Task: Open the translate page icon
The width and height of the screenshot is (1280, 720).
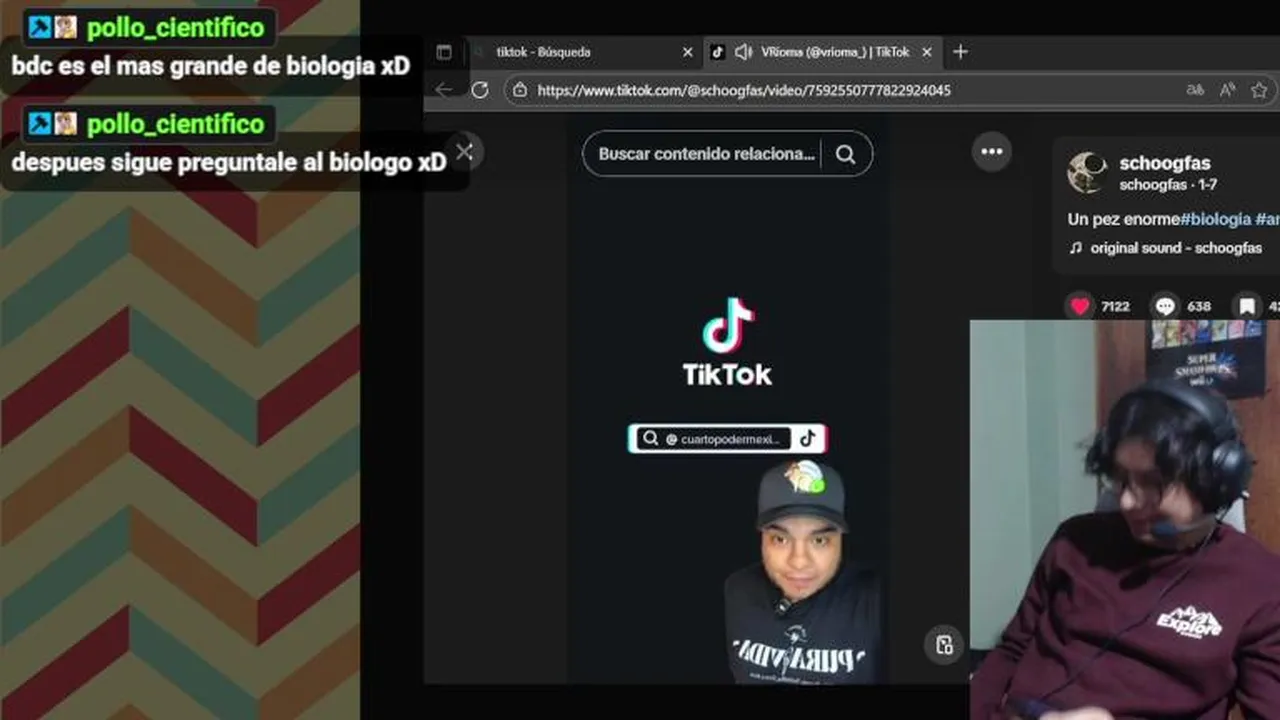Action: [1195, 90]
